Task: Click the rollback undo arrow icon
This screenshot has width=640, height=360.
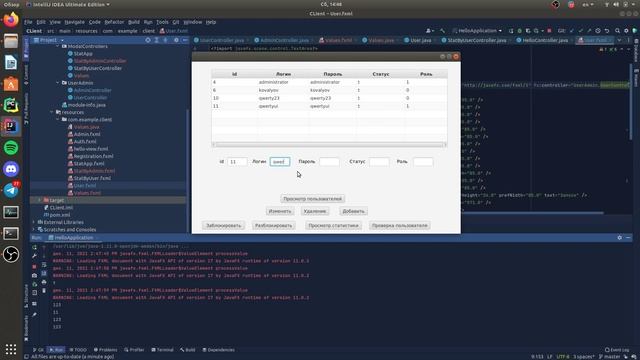Action: tap(607, 31)
